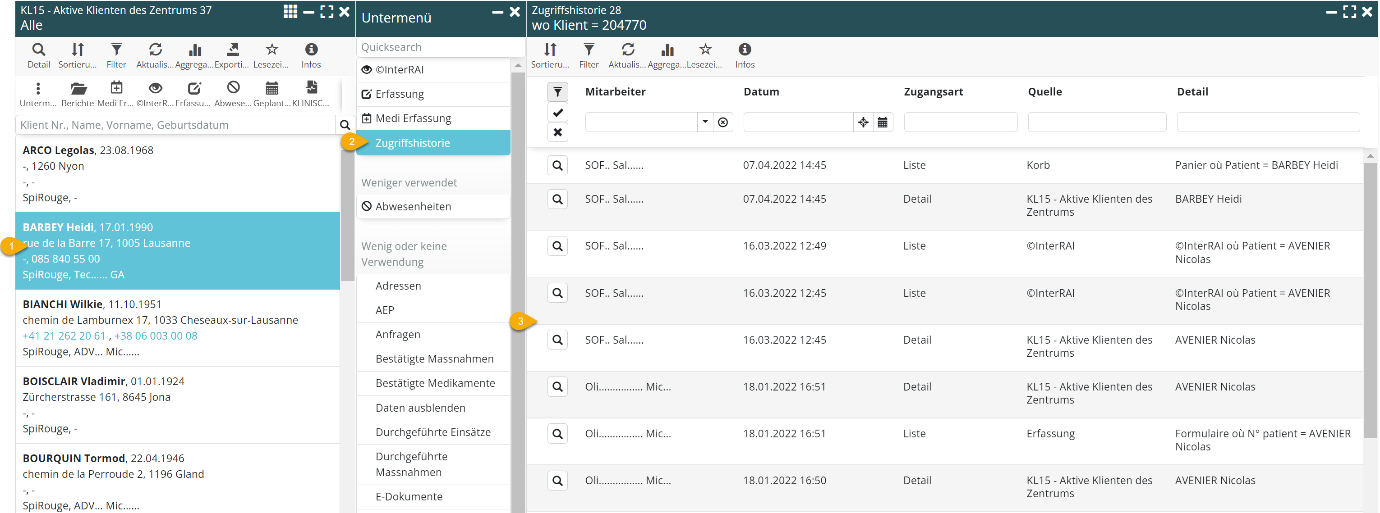Screen dimensions: 1380x513
Task: Open Berichte folder icon in the client toolbar
Action: [78, 88]
